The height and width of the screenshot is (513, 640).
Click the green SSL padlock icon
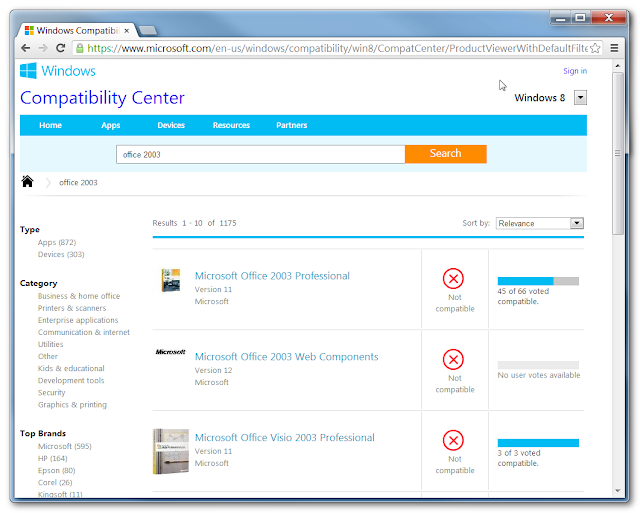pyautogui.click(x=80, y=48)
